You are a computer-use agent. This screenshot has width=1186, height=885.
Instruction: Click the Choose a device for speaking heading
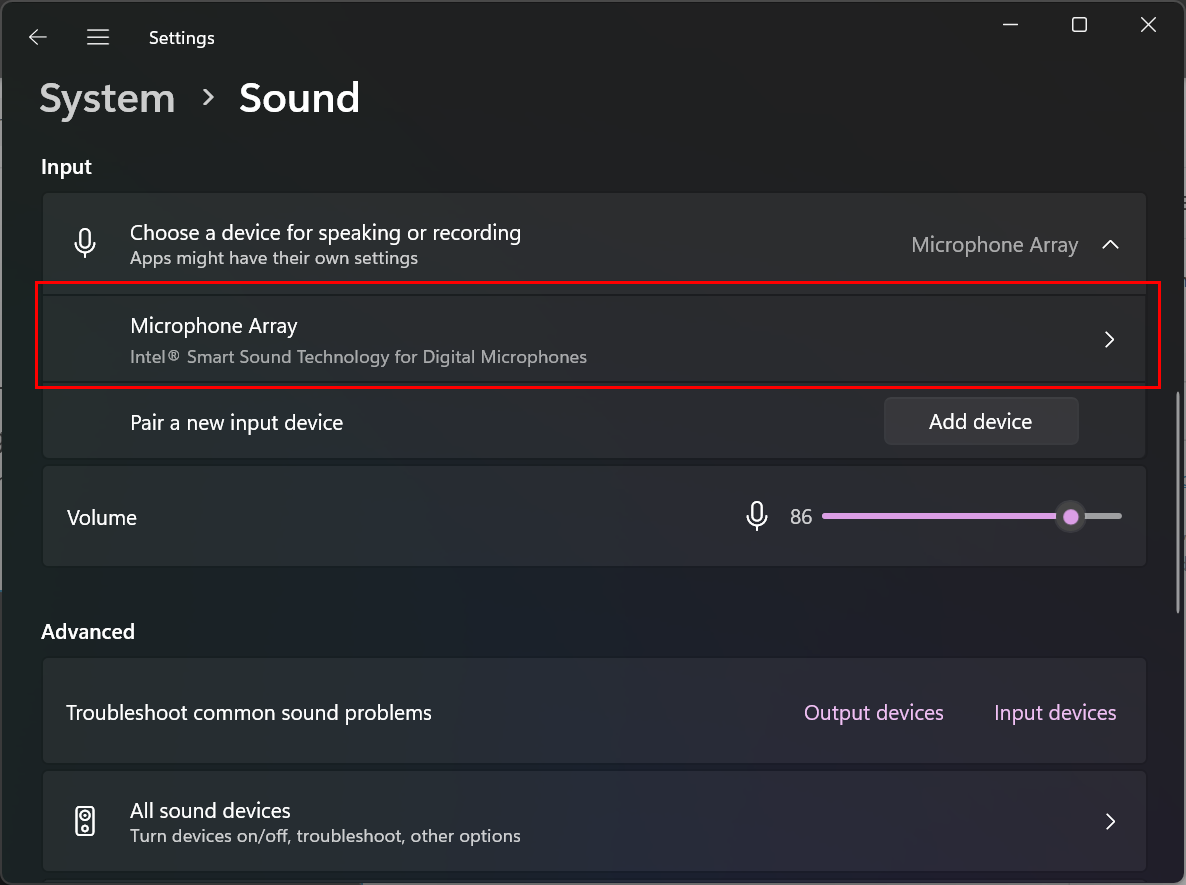tap(325, 233)
